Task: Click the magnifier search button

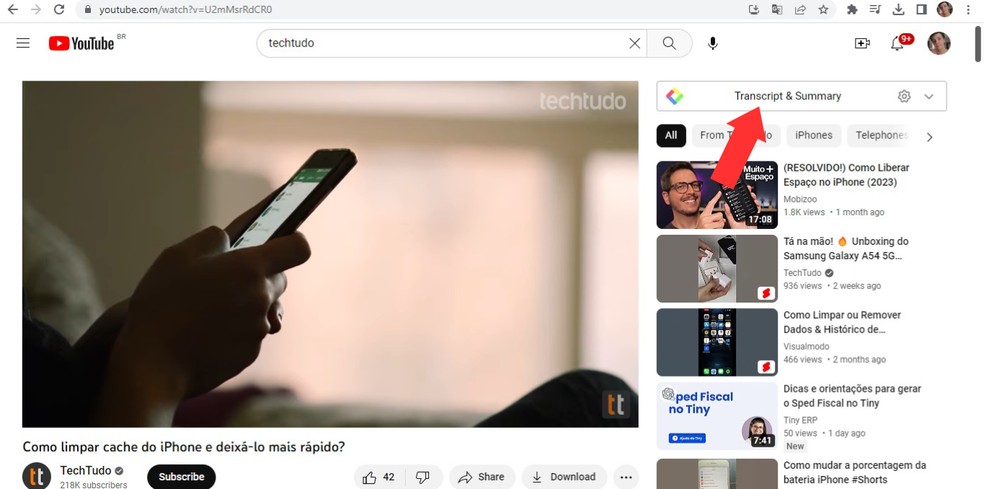Action: pyautogui.click(x=670, y=43)
